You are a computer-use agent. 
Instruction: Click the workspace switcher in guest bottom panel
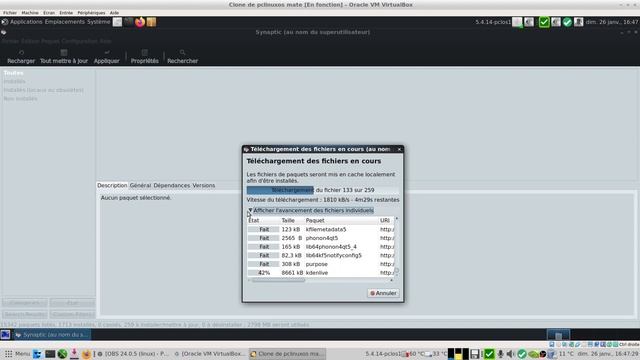(x=558, y=335)
